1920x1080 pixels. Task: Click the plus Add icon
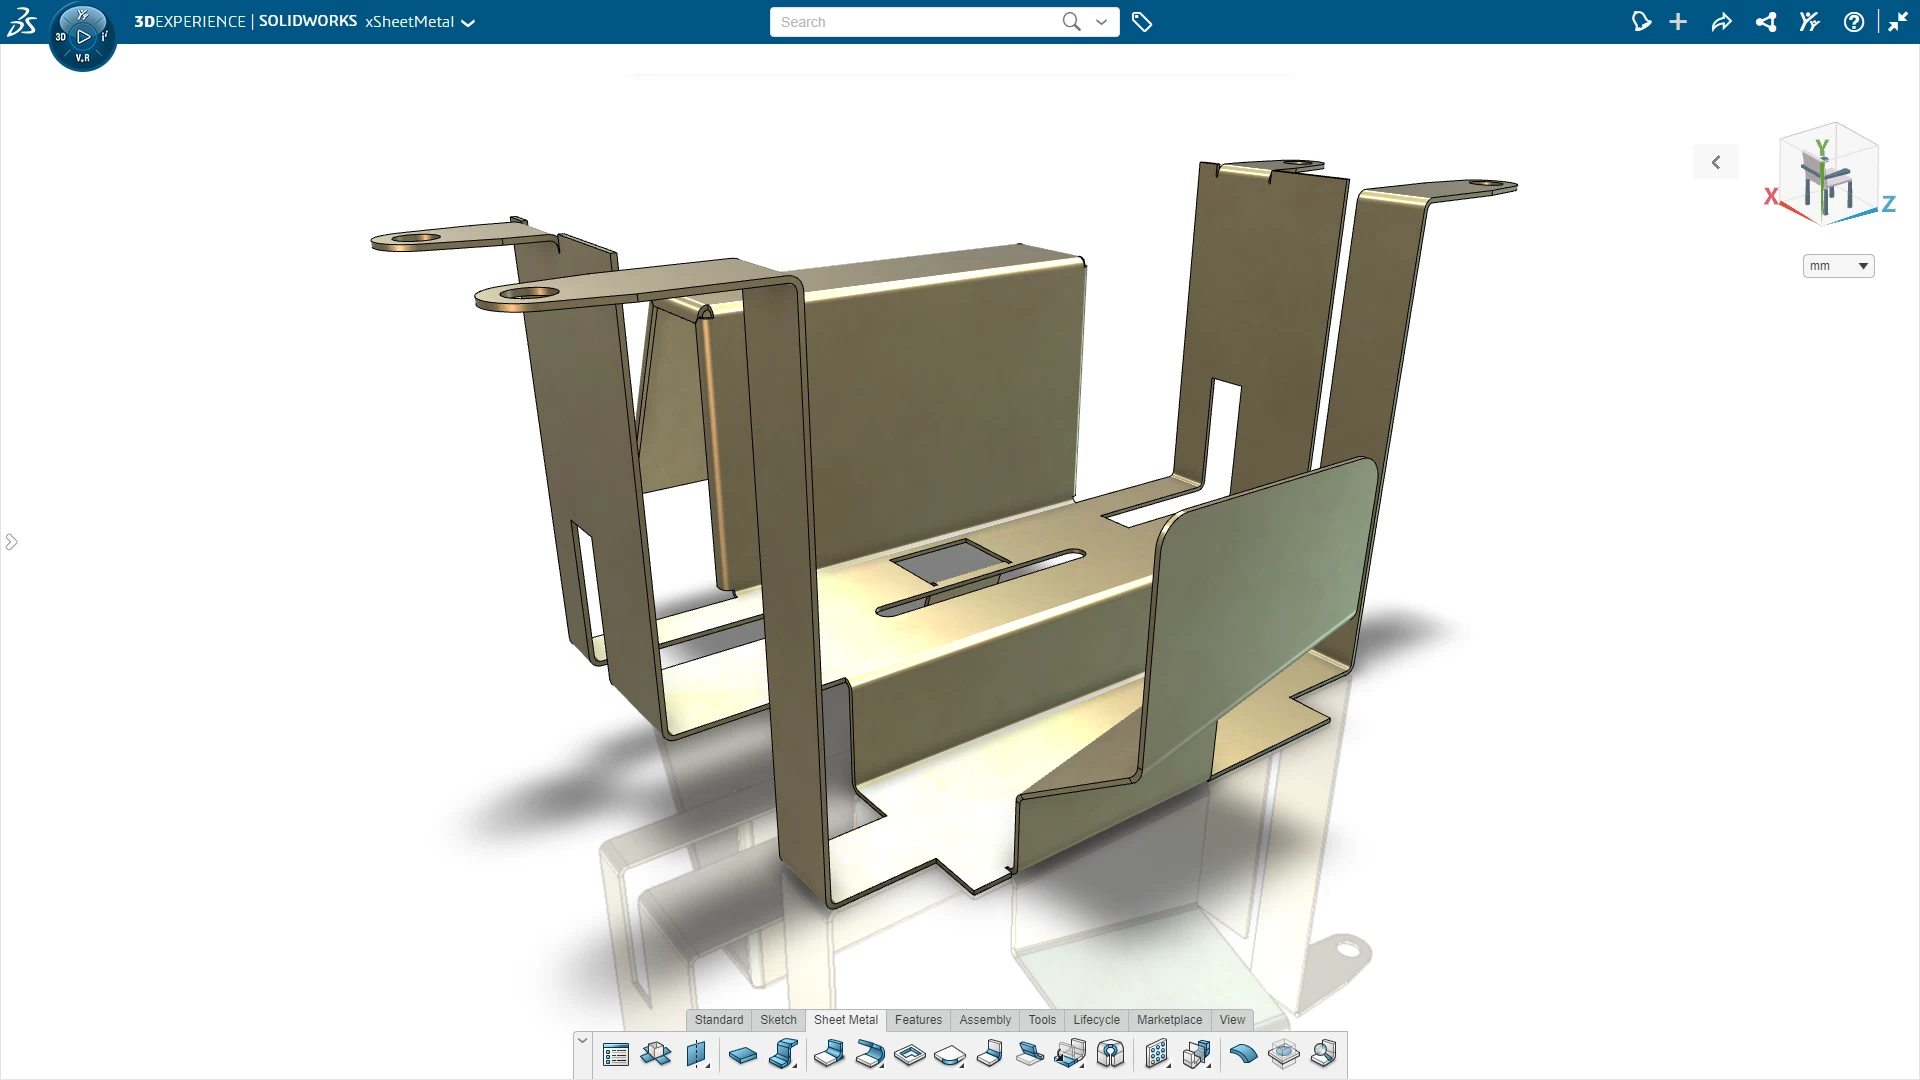(1678, 22)
